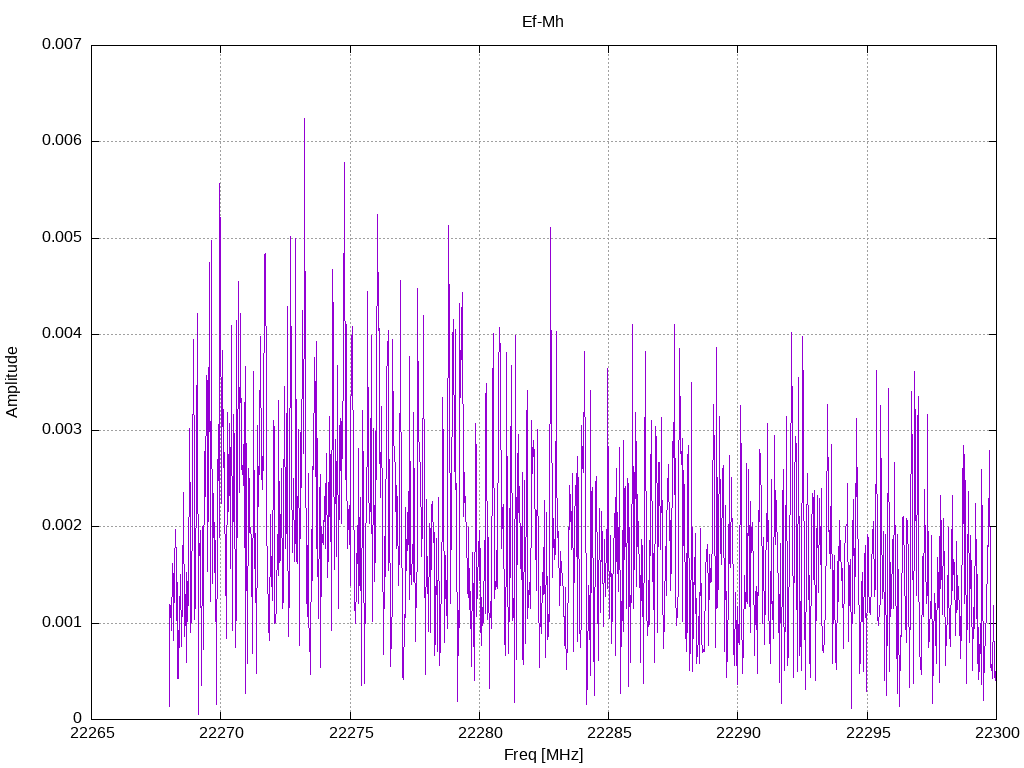The image size is (1024, 768).
Task: Select the 0.004 y-axis tick label
Action: tap(61, 334)
